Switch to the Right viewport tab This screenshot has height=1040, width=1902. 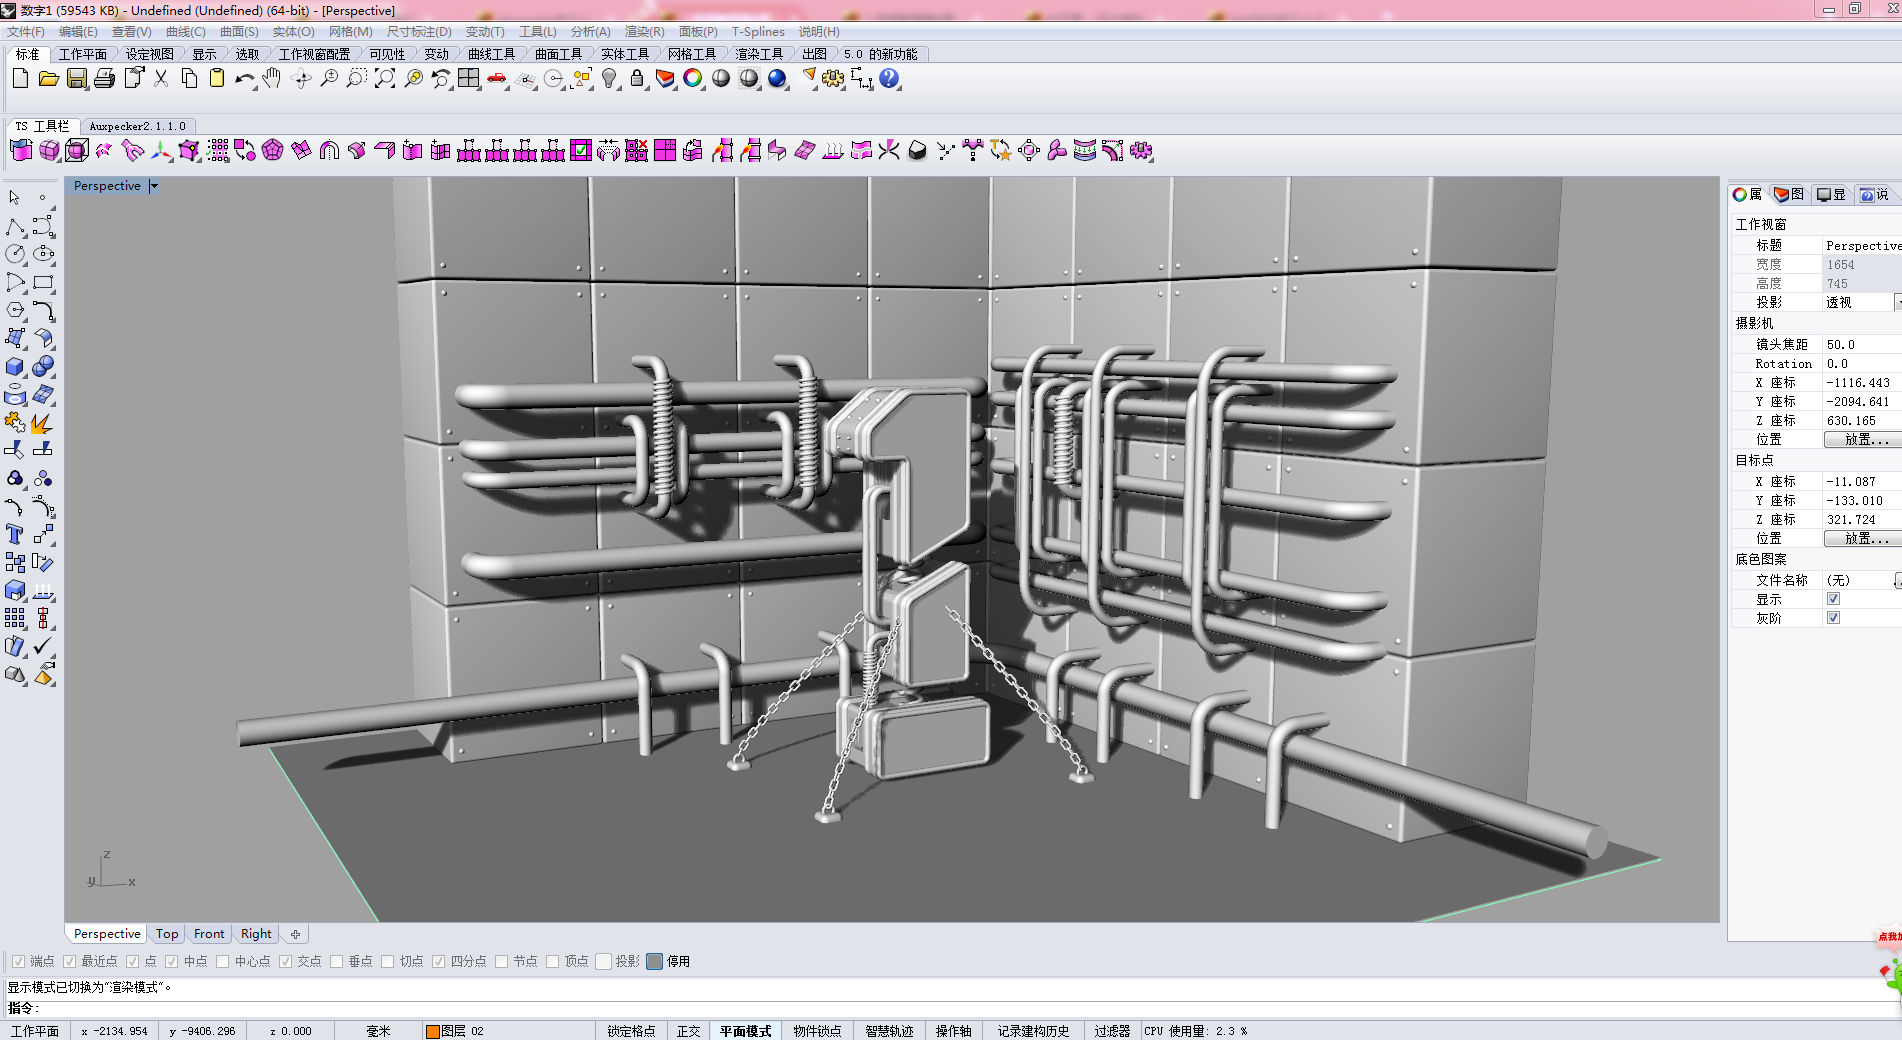pos(256,934)
